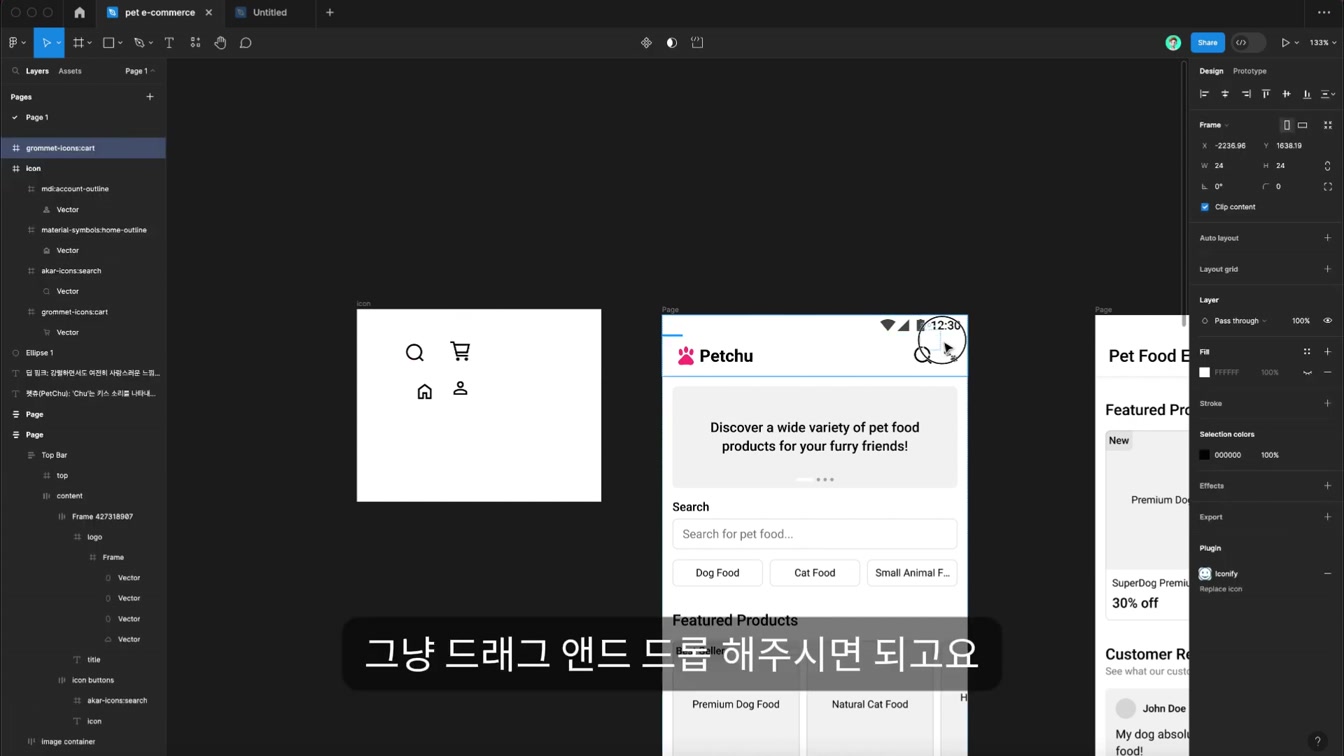Click the white Fill color swatch

[x=1205, y=372]
